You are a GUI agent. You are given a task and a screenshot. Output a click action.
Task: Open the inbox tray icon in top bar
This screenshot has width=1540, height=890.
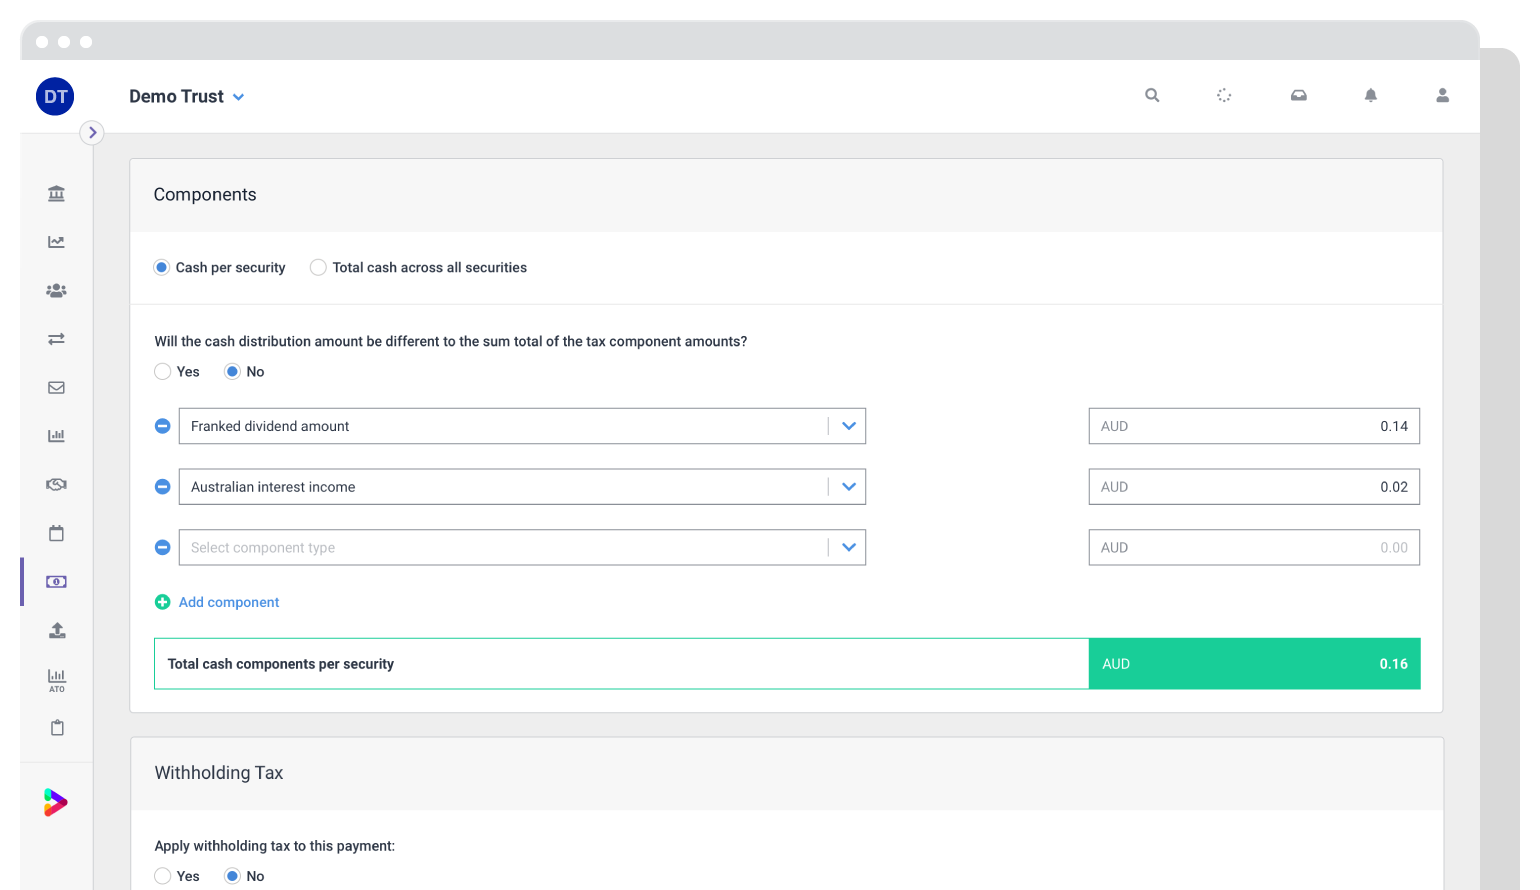[1298, 95]
